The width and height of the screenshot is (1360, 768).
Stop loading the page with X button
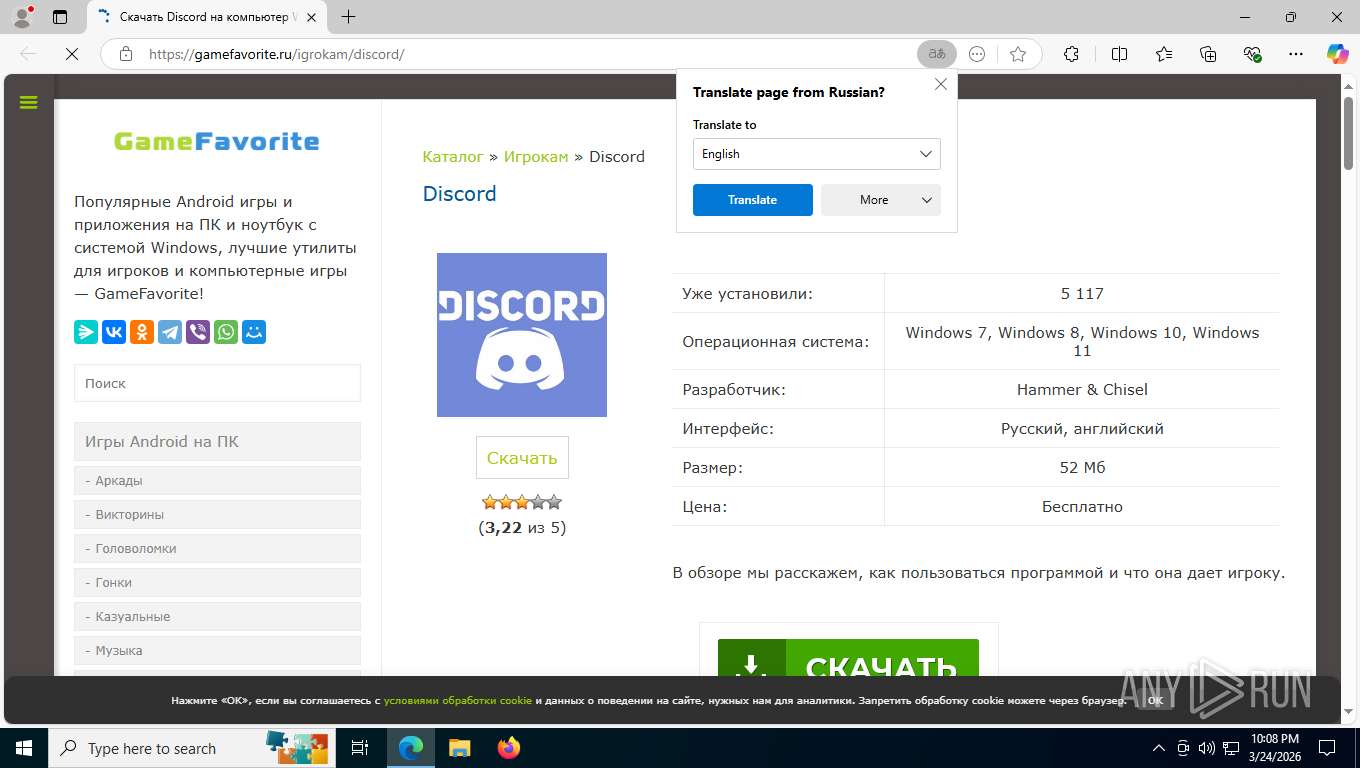pyautogui.click(x=72, y=54)
